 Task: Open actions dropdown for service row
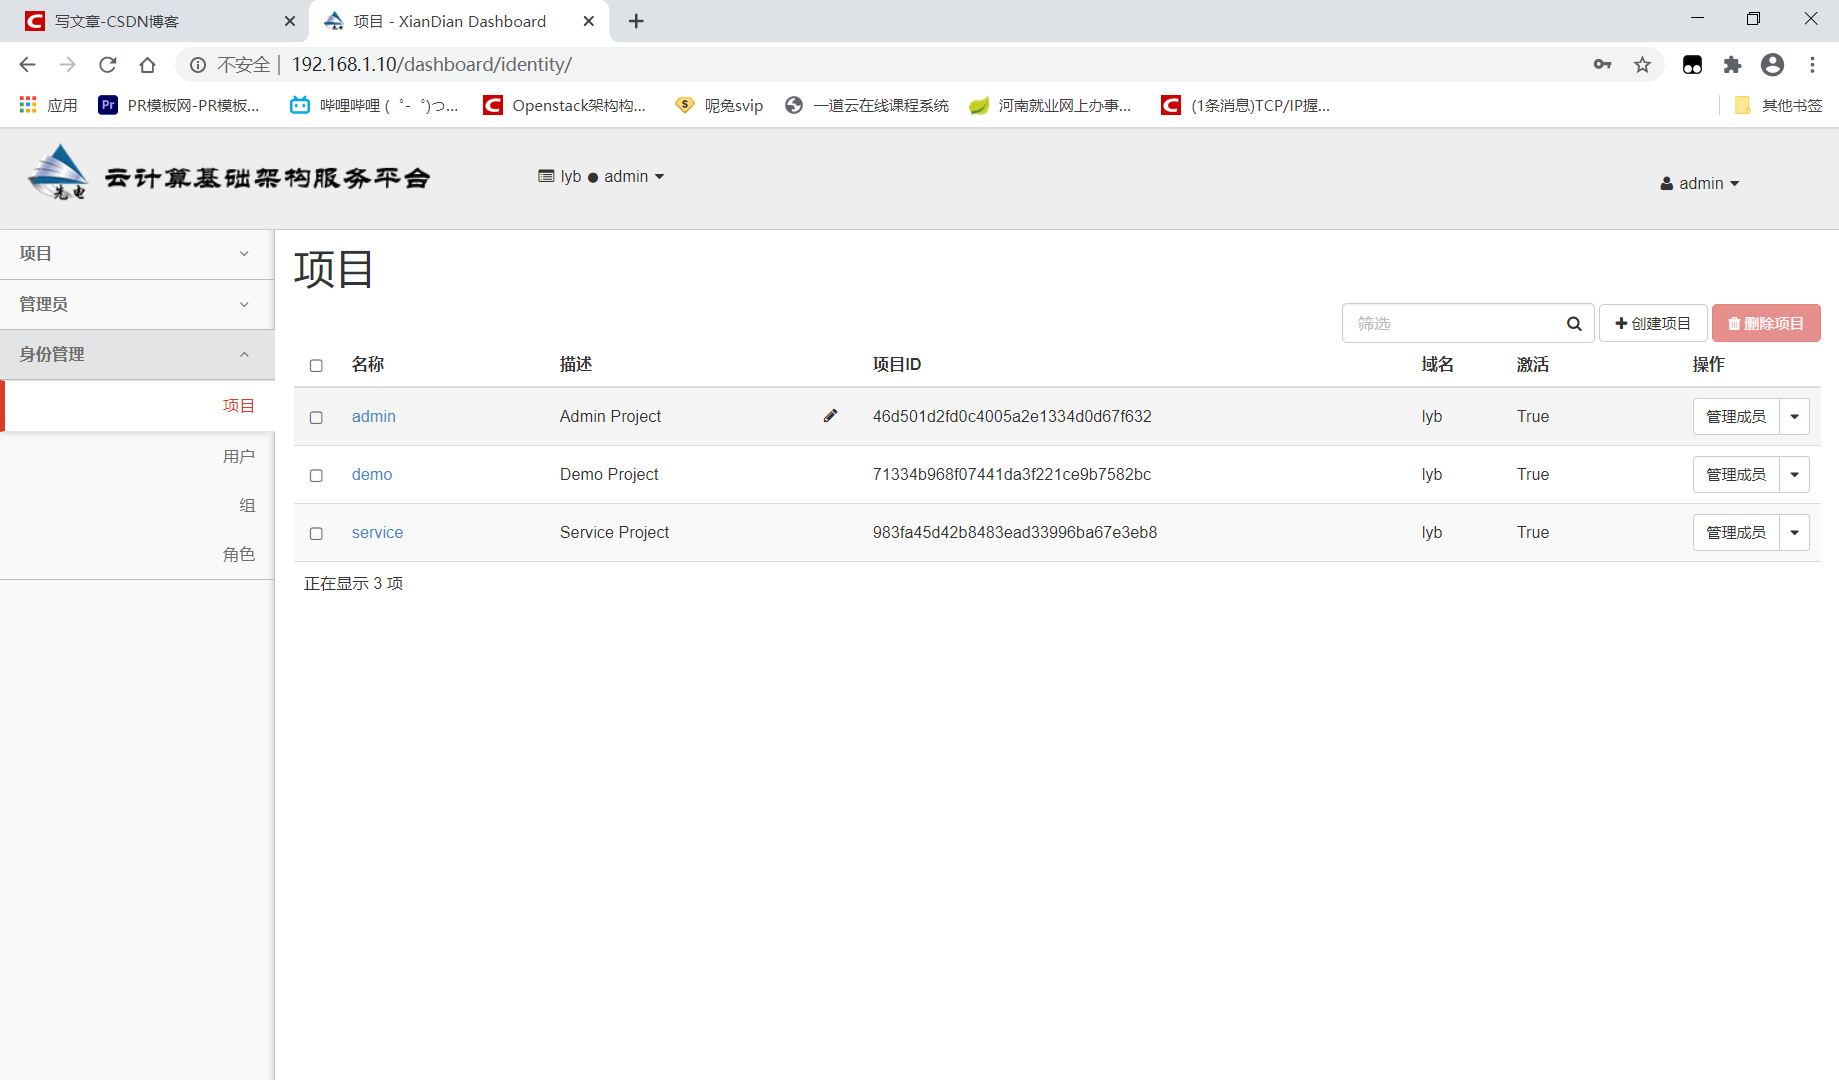pos(1795,533)
